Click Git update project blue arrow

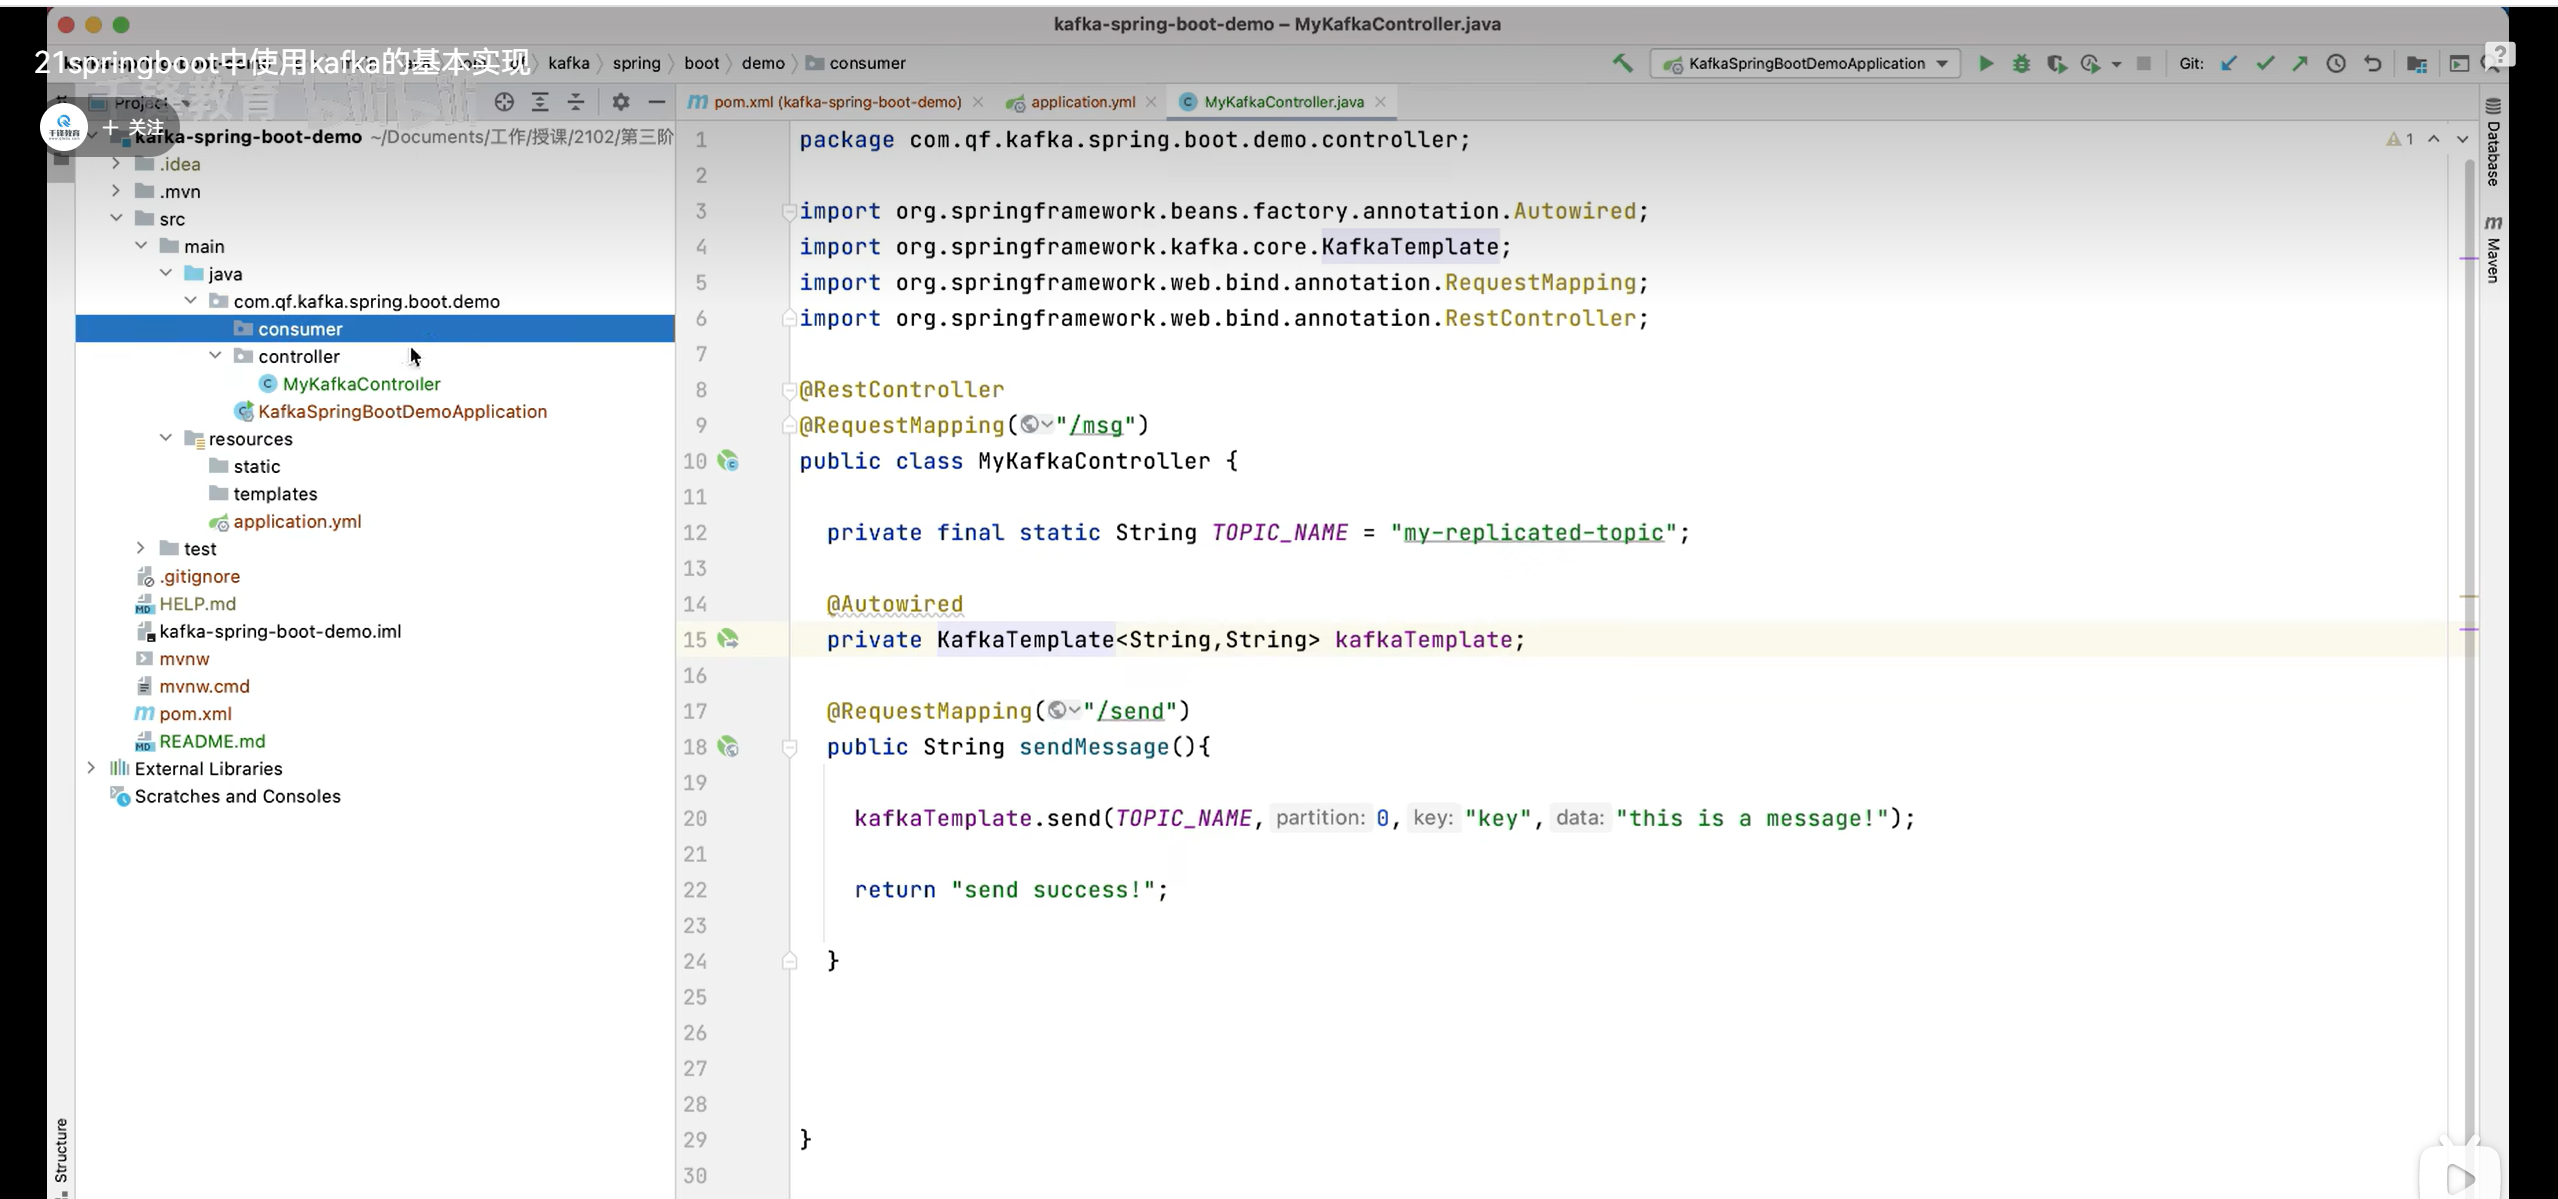[x=2229, y=63]
